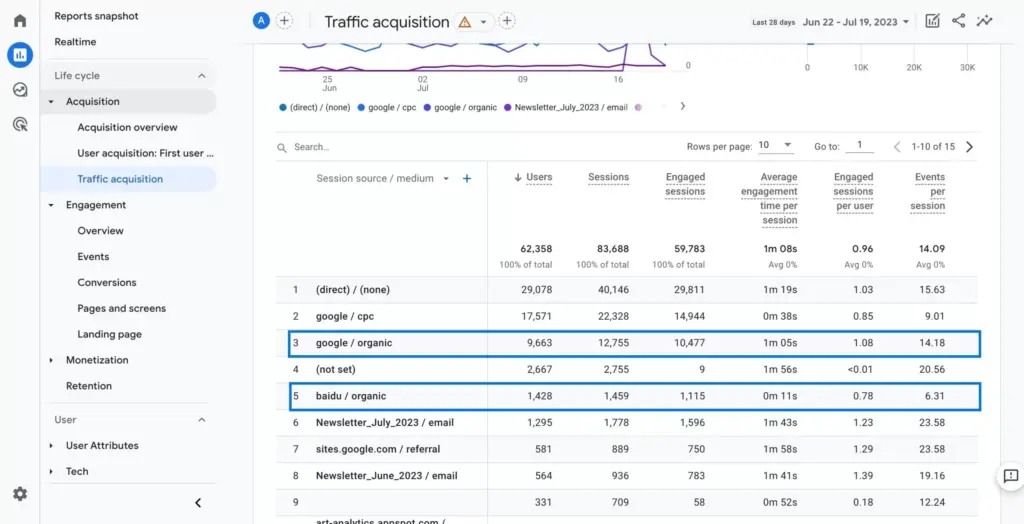
Task: Open the report title dropdown arrow
Action: point(483,22)
